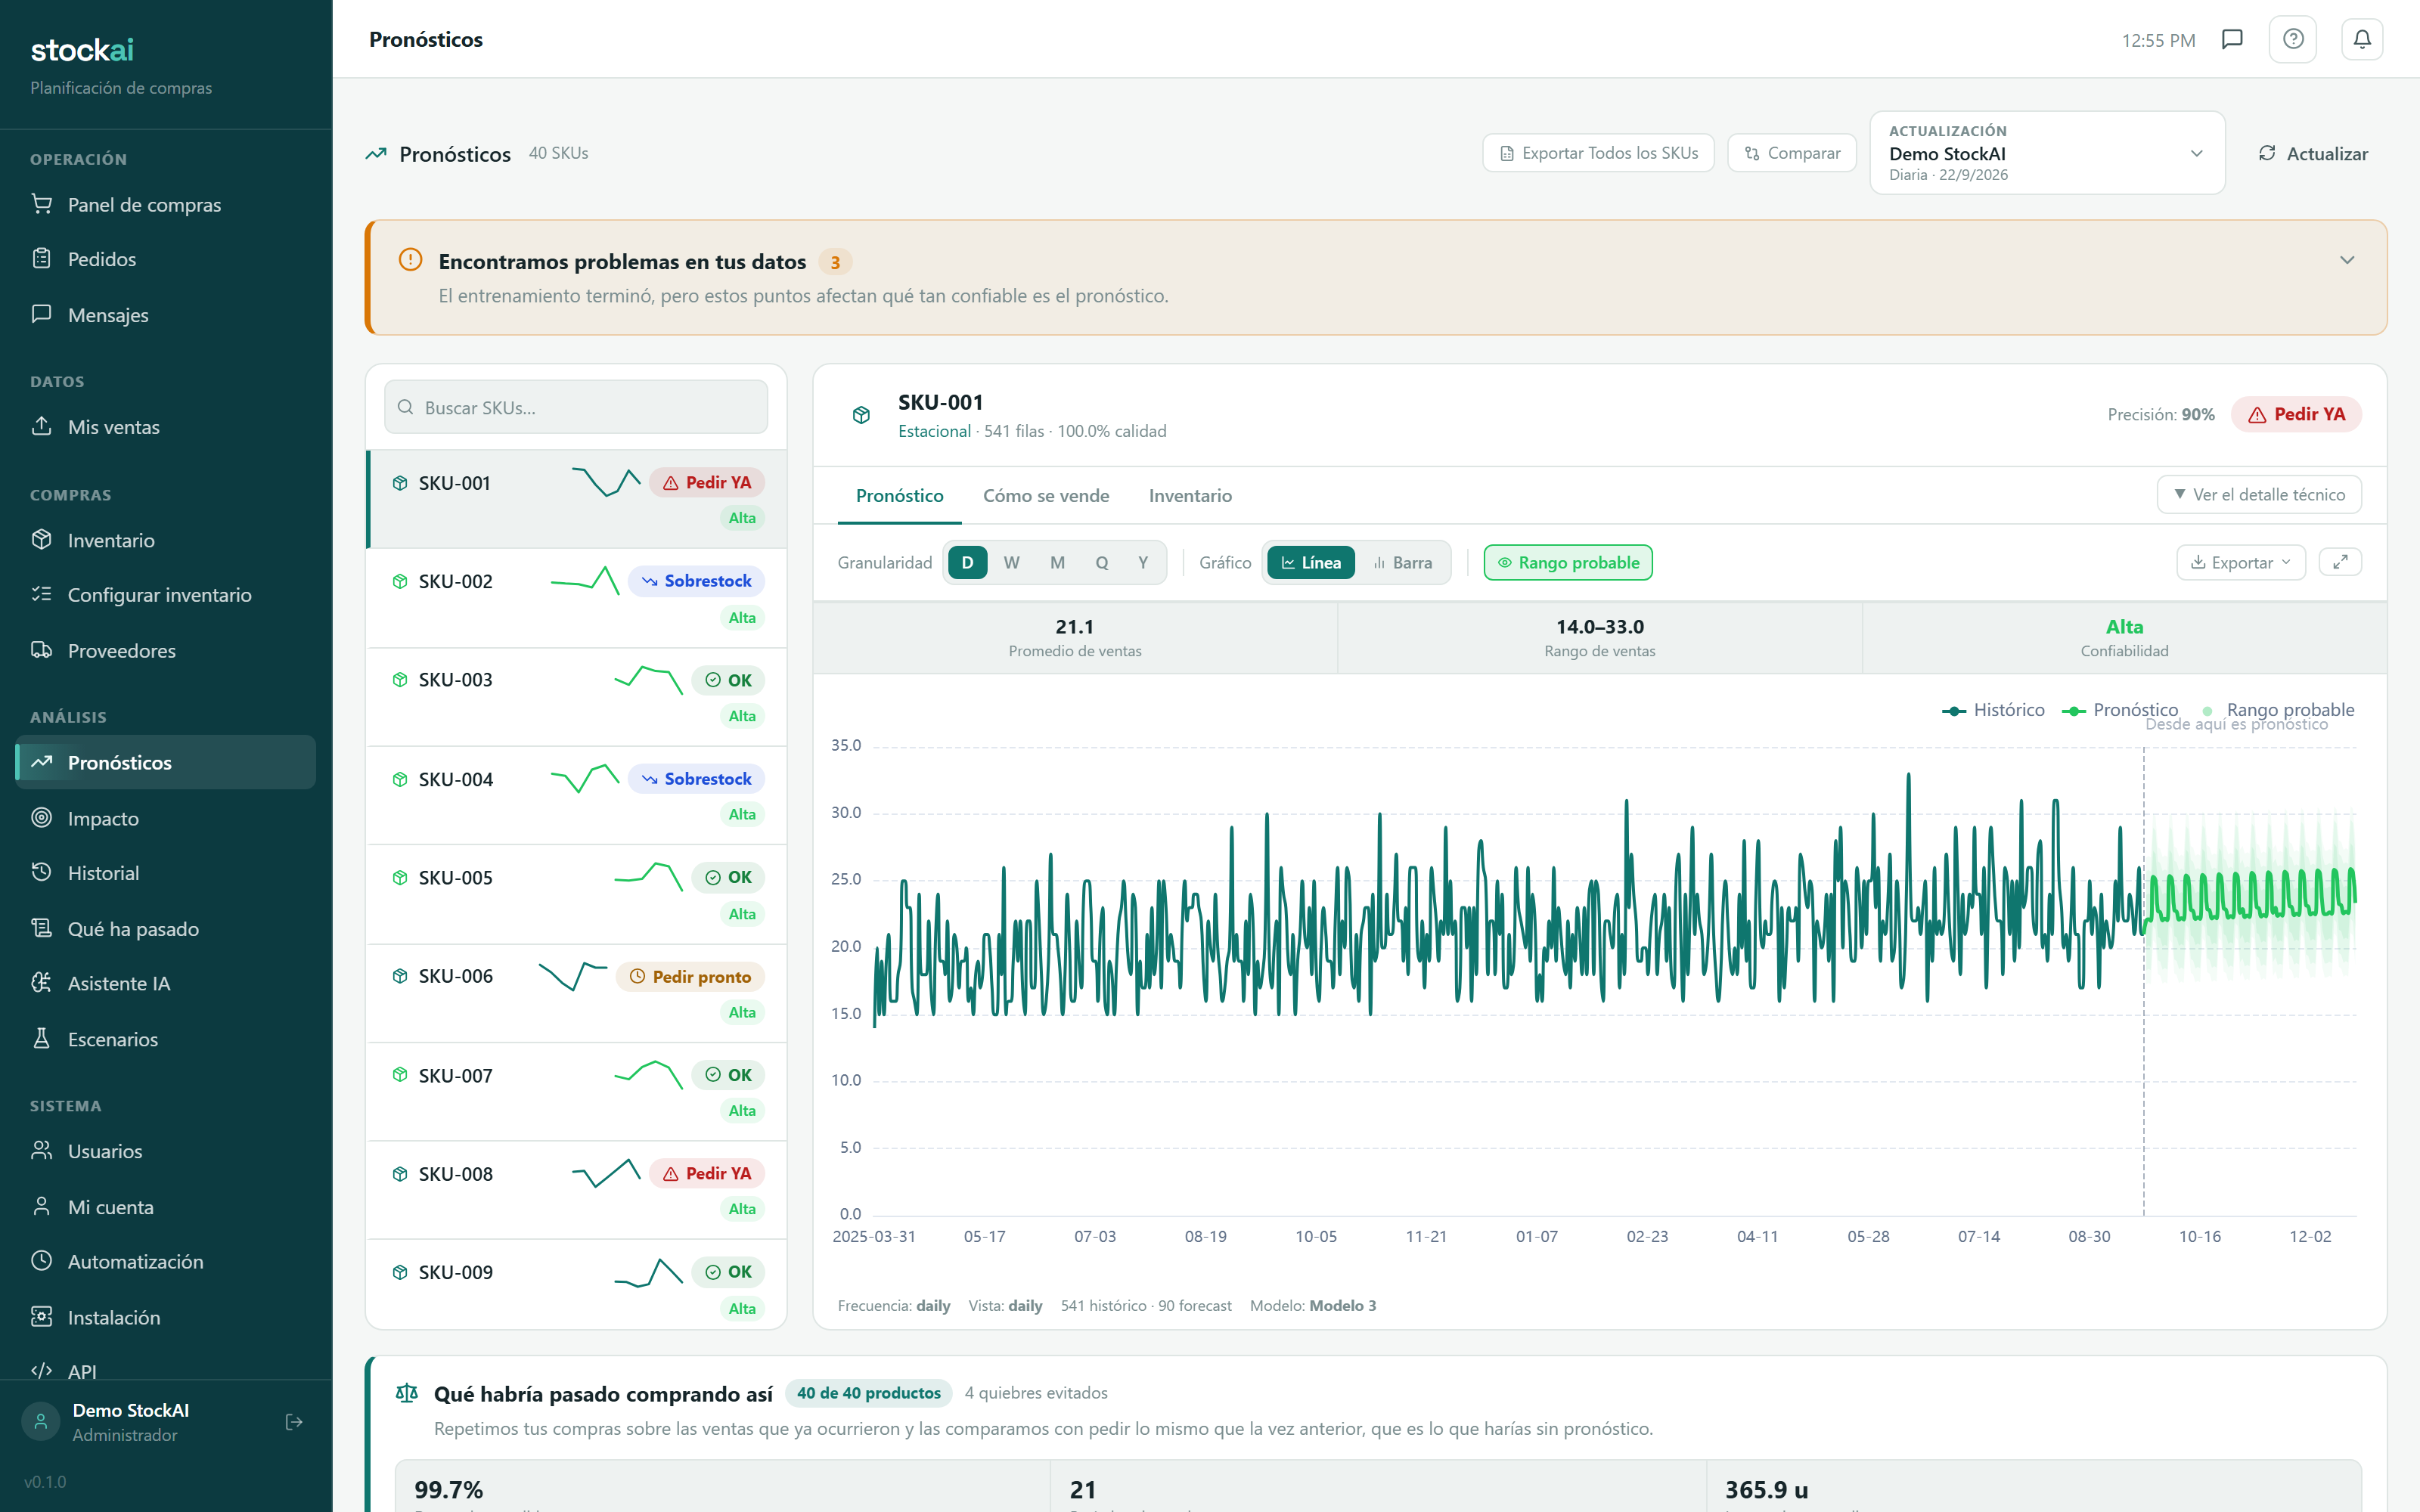This screenshot has height=1512, width=2420.
Task: Select SKU-006 row in the list
Action: pos(577,993)
